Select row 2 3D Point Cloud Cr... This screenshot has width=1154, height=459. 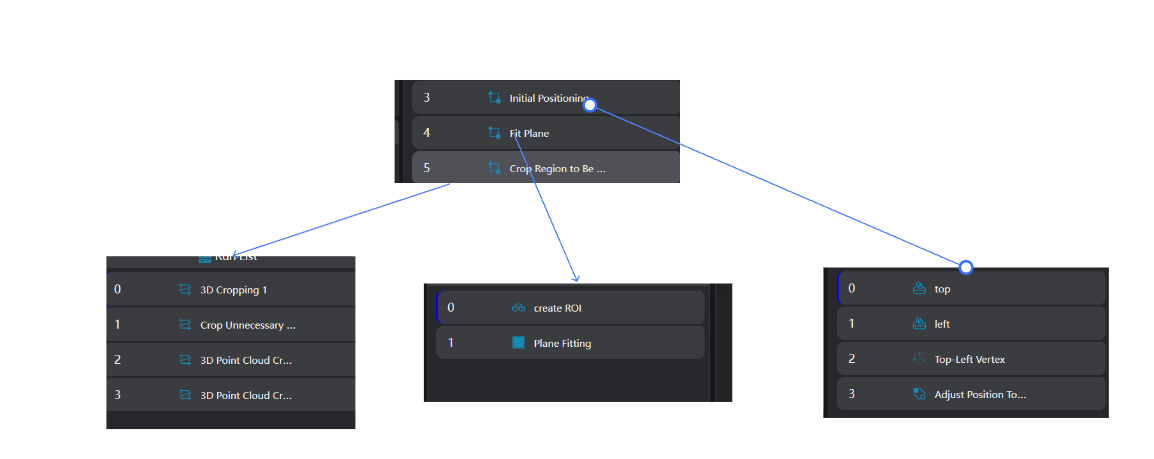click(x=231, y=360)
